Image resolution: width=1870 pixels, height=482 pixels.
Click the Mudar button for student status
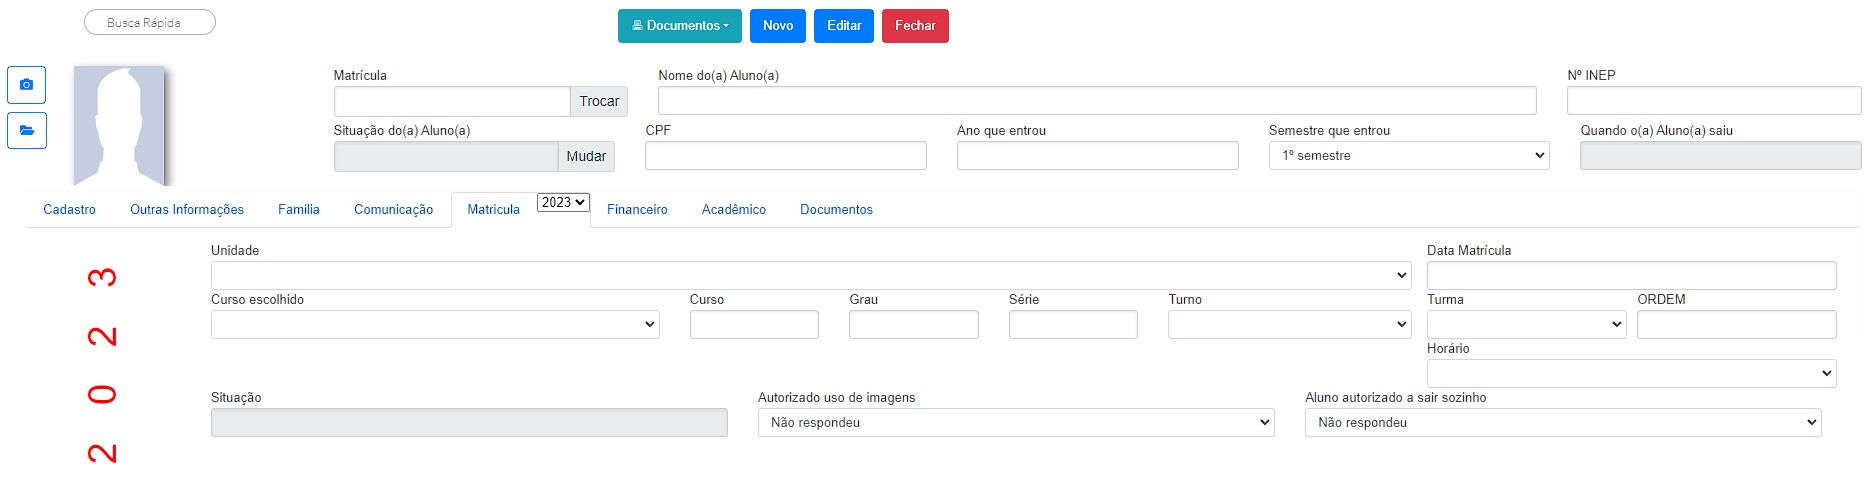pyautogui.click(x=586, y=156)
